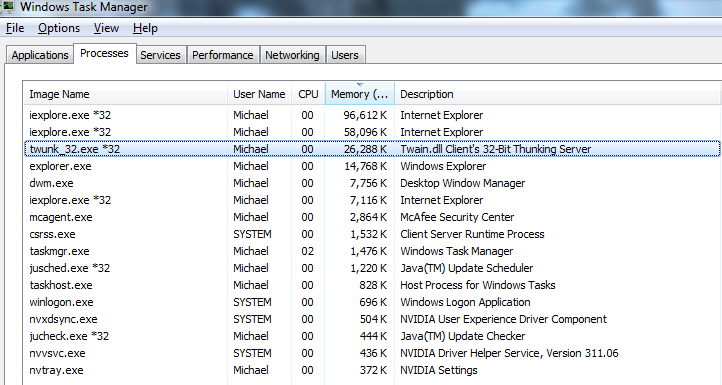Switch to the Applications tab
Screen dimensions: 722x385
click(40, 55)
